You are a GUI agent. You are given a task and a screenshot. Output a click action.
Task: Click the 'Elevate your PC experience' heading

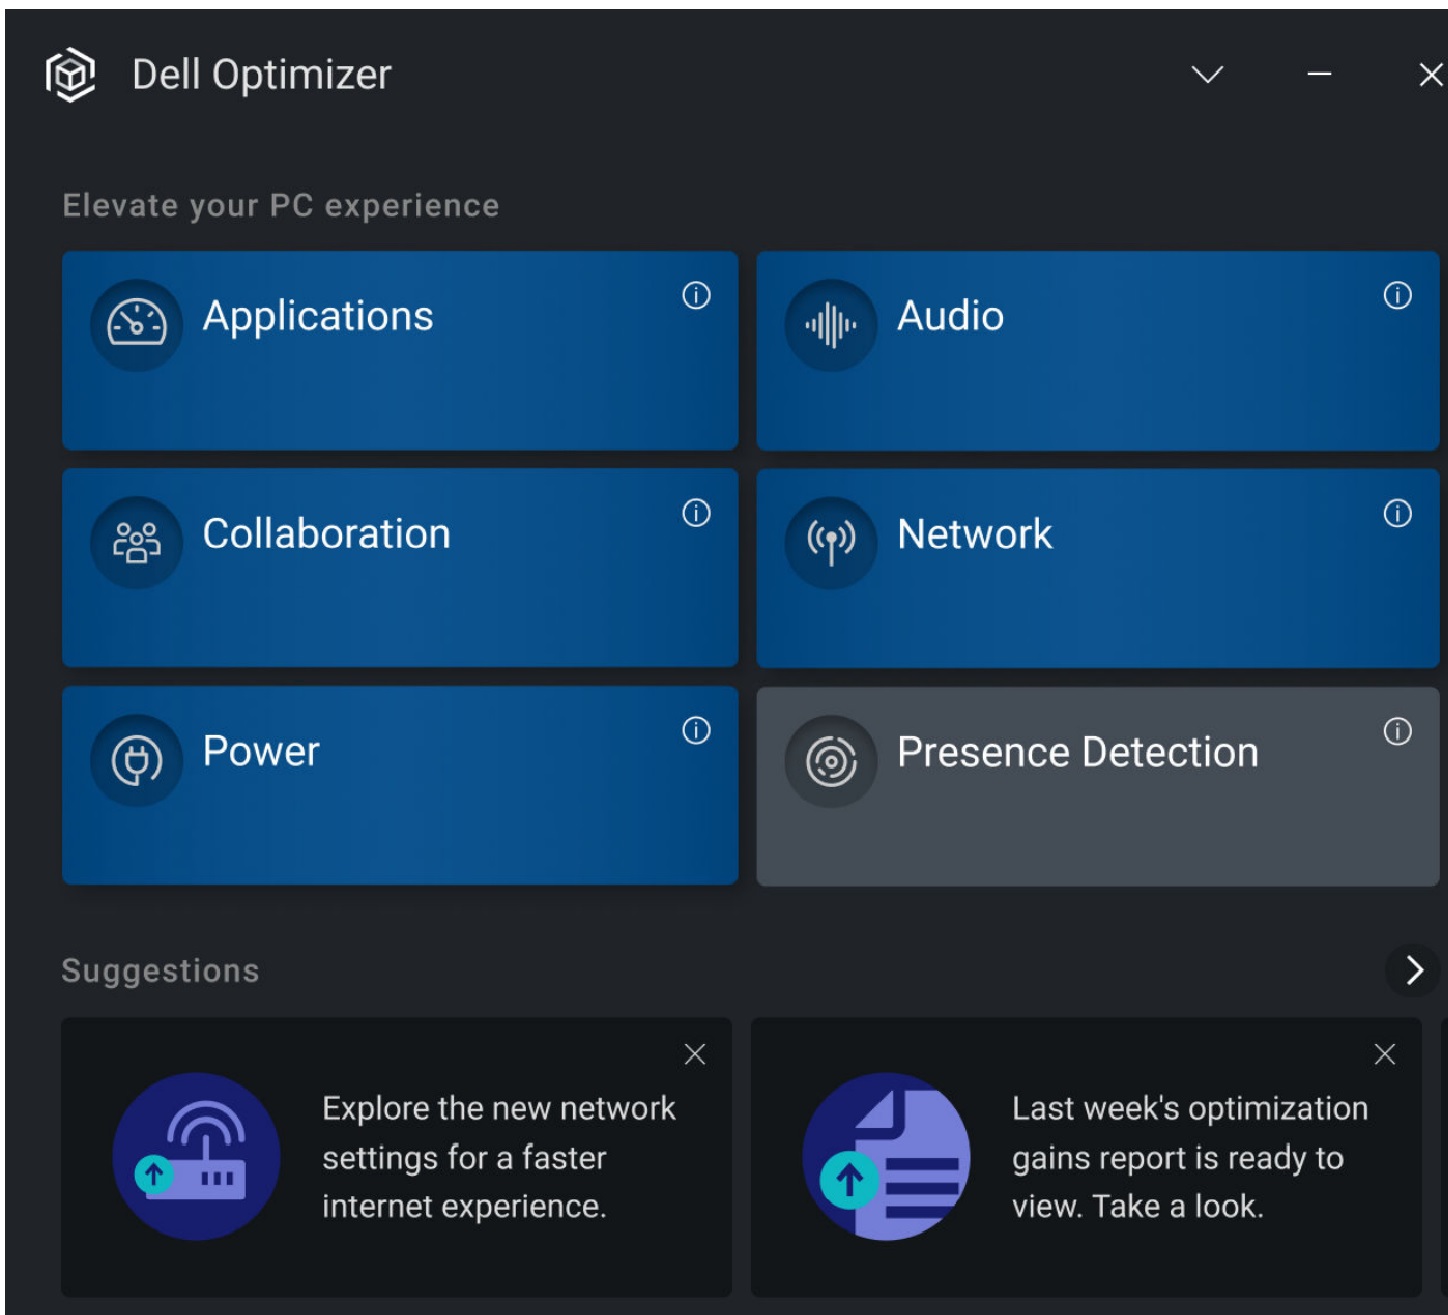(x=281, y=205)
